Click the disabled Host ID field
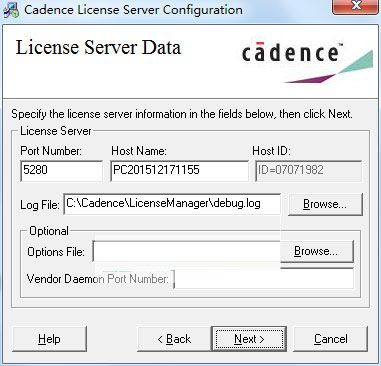Screen dimensions: 381x366 308,171
